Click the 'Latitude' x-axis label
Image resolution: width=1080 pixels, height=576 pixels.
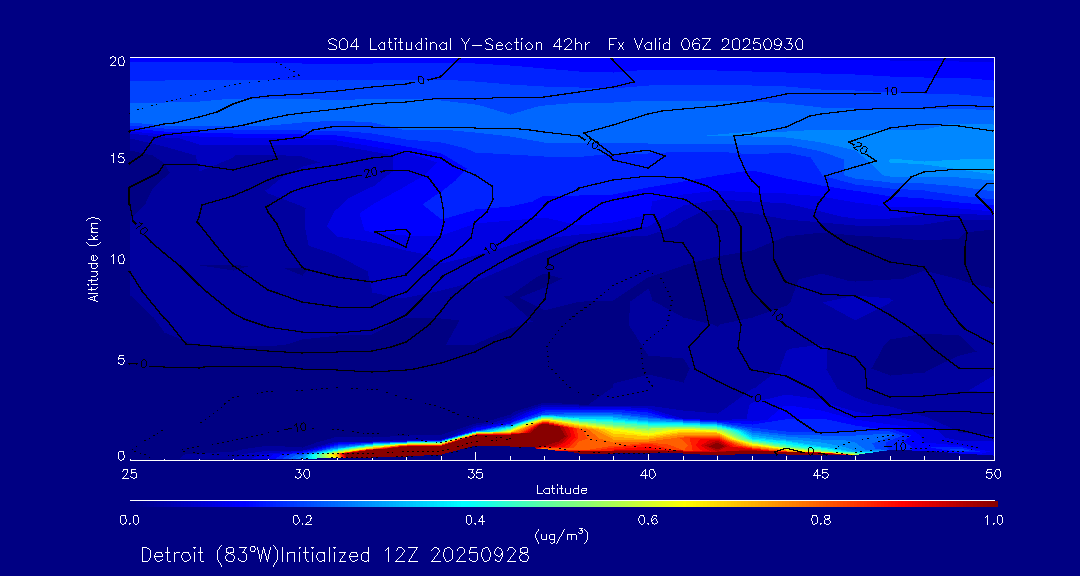coord(561,491)
